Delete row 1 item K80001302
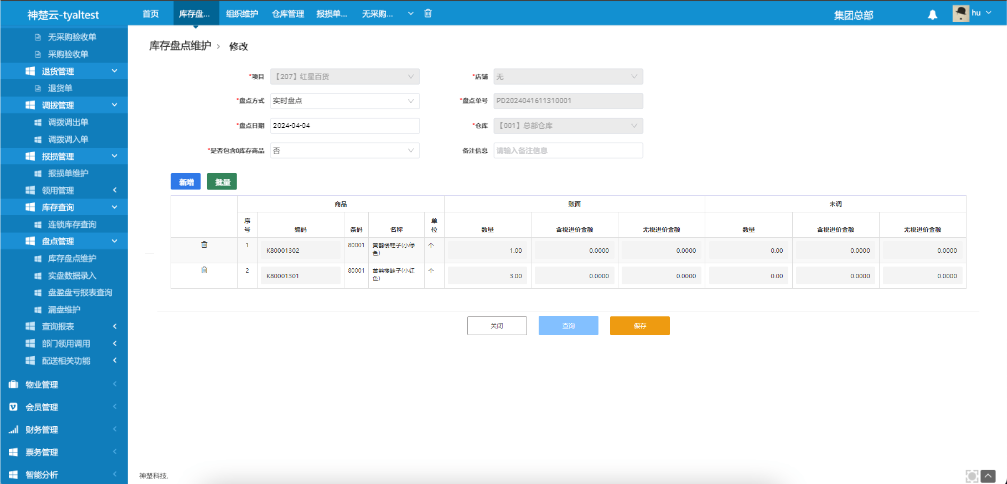1007x484 pixels. pyautogui.click(x=204, y=244)
